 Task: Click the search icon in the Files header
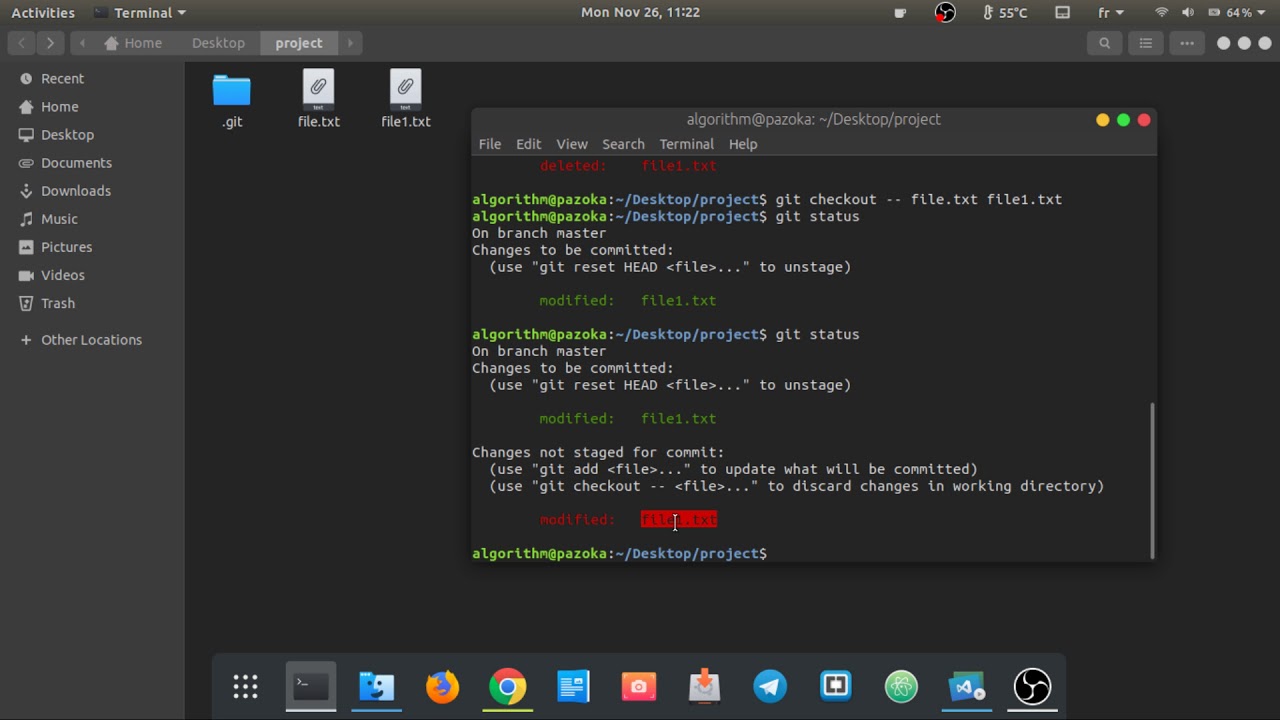coord(1104,43)
